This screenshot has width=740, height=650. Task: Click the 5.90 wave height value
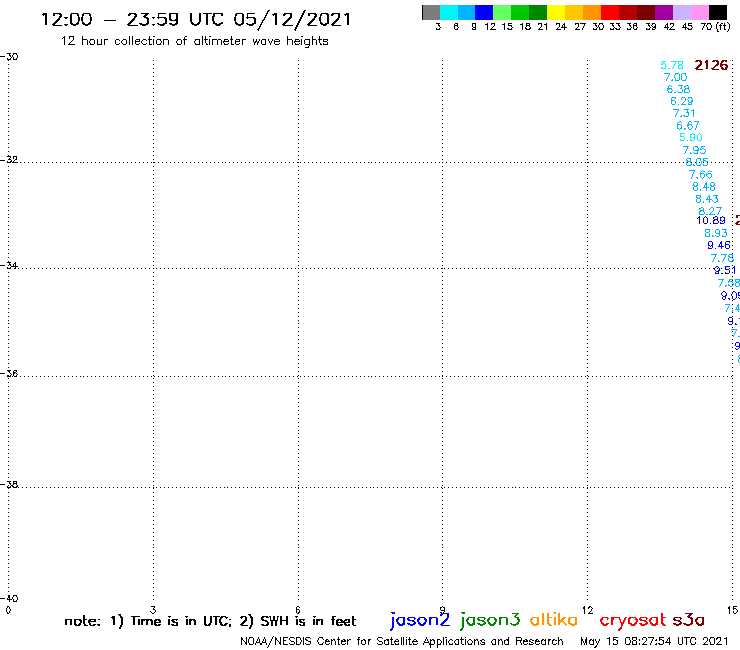point(690,137)
